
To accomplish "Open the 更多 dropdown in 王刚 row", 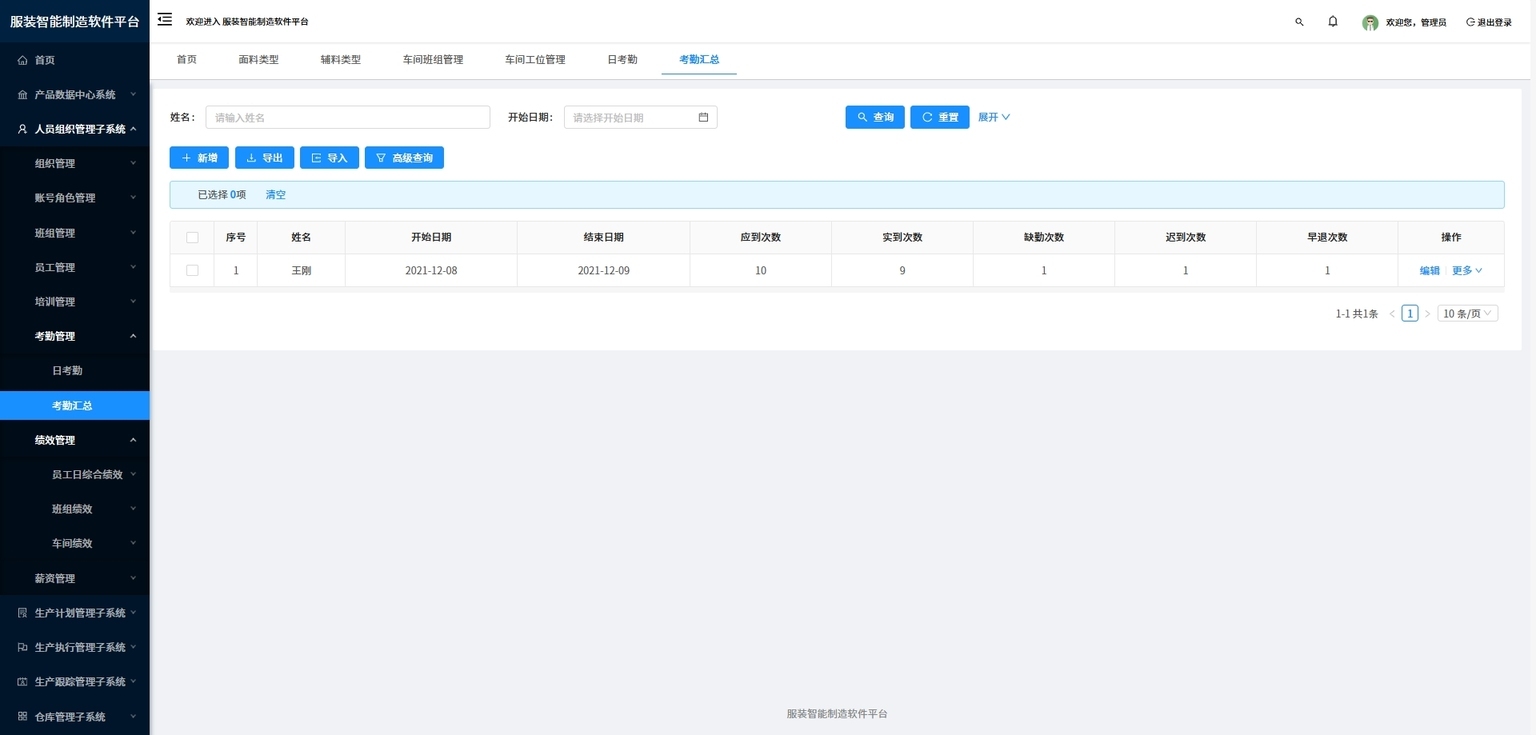I will click(1467, 270).
